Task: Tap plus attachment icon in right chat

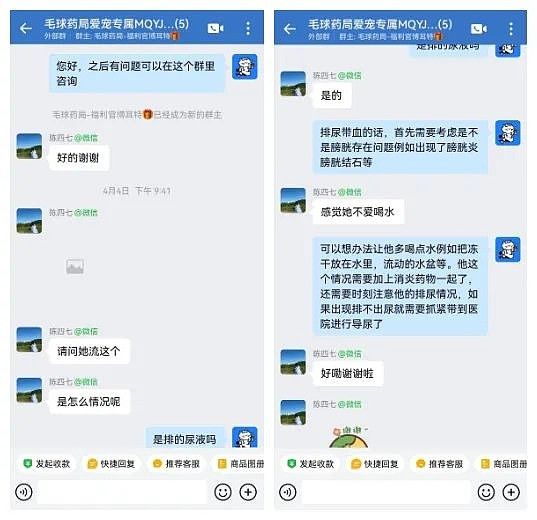Action: (x=511, y=492)
